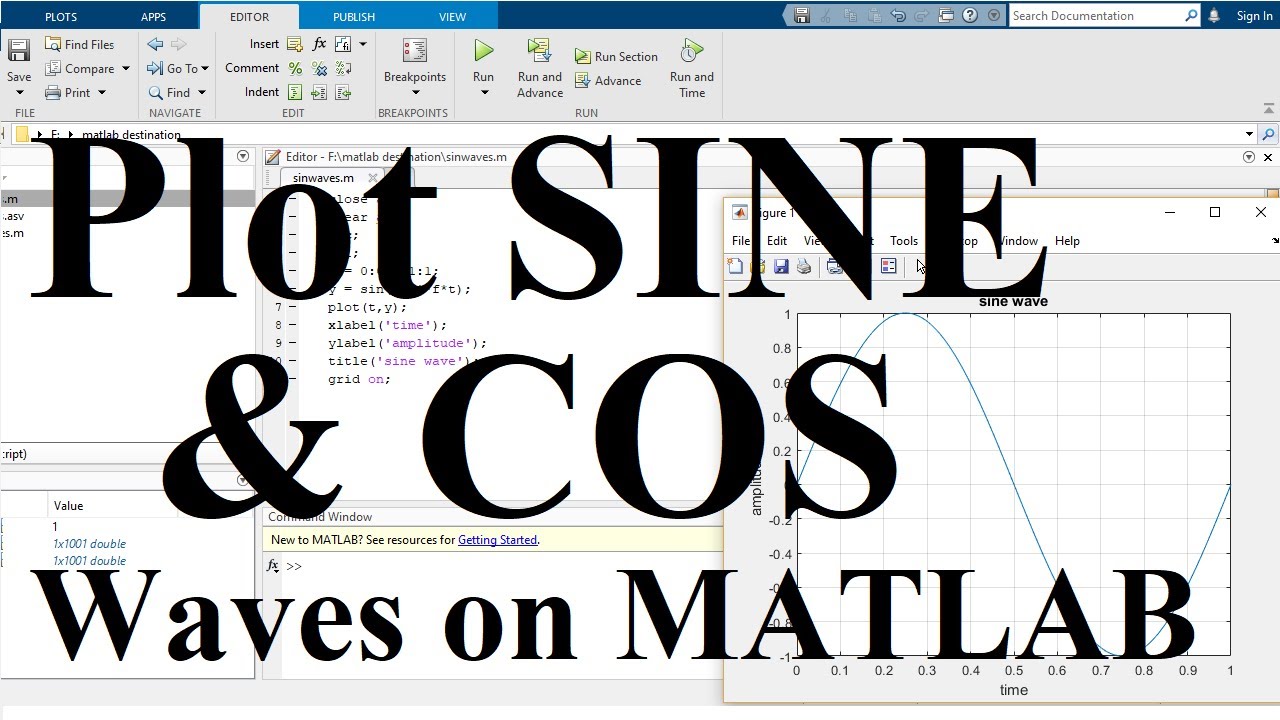Click the quick access Undo icon
The height and width of the screenshot is (720, 1280).
click(898, 16)
